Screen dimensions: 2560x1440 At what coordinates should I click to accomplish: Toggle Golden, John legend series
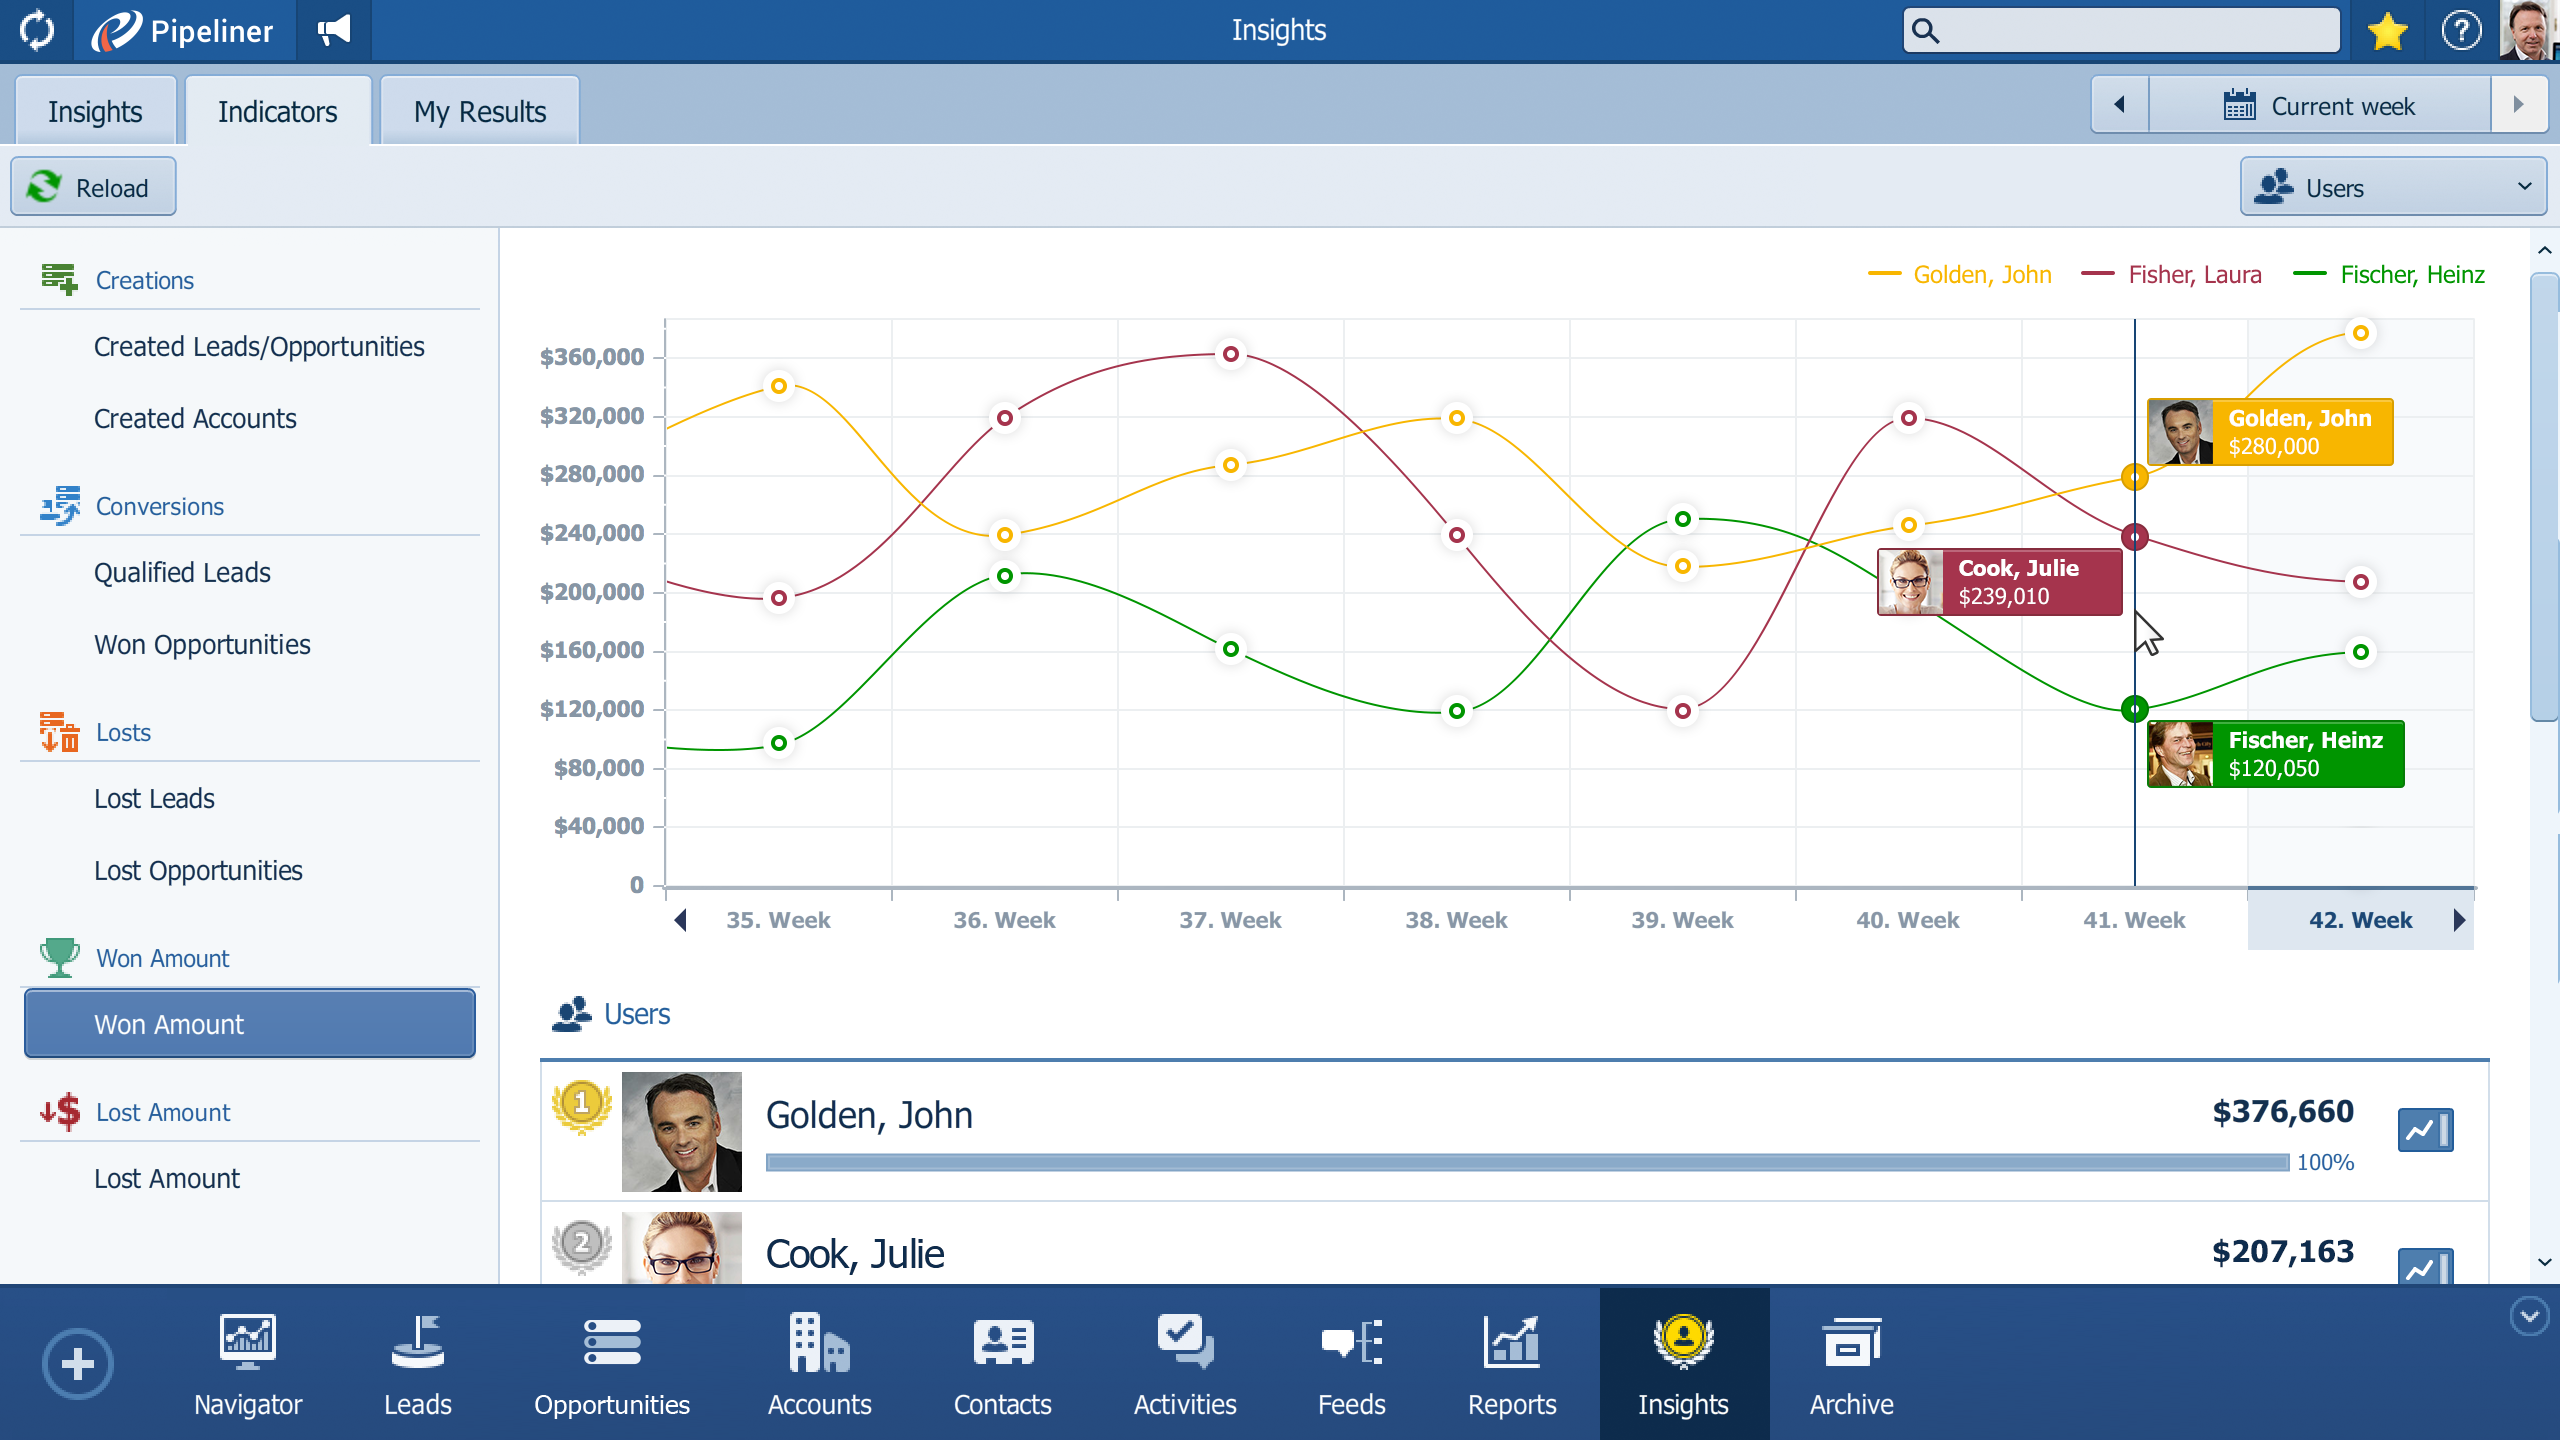(x=1960, y=274)
